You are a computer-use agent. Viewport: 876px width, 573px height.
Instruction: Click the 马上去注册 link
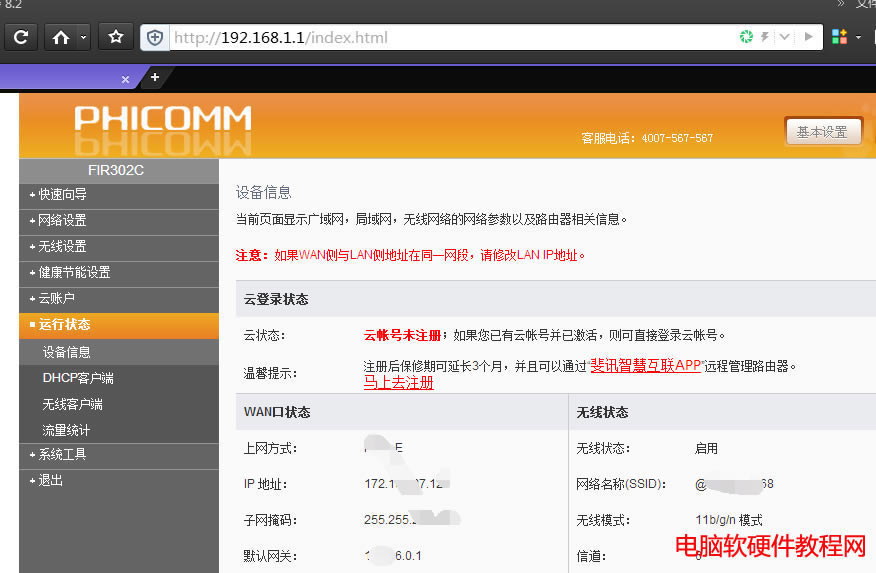click(398, 382)
